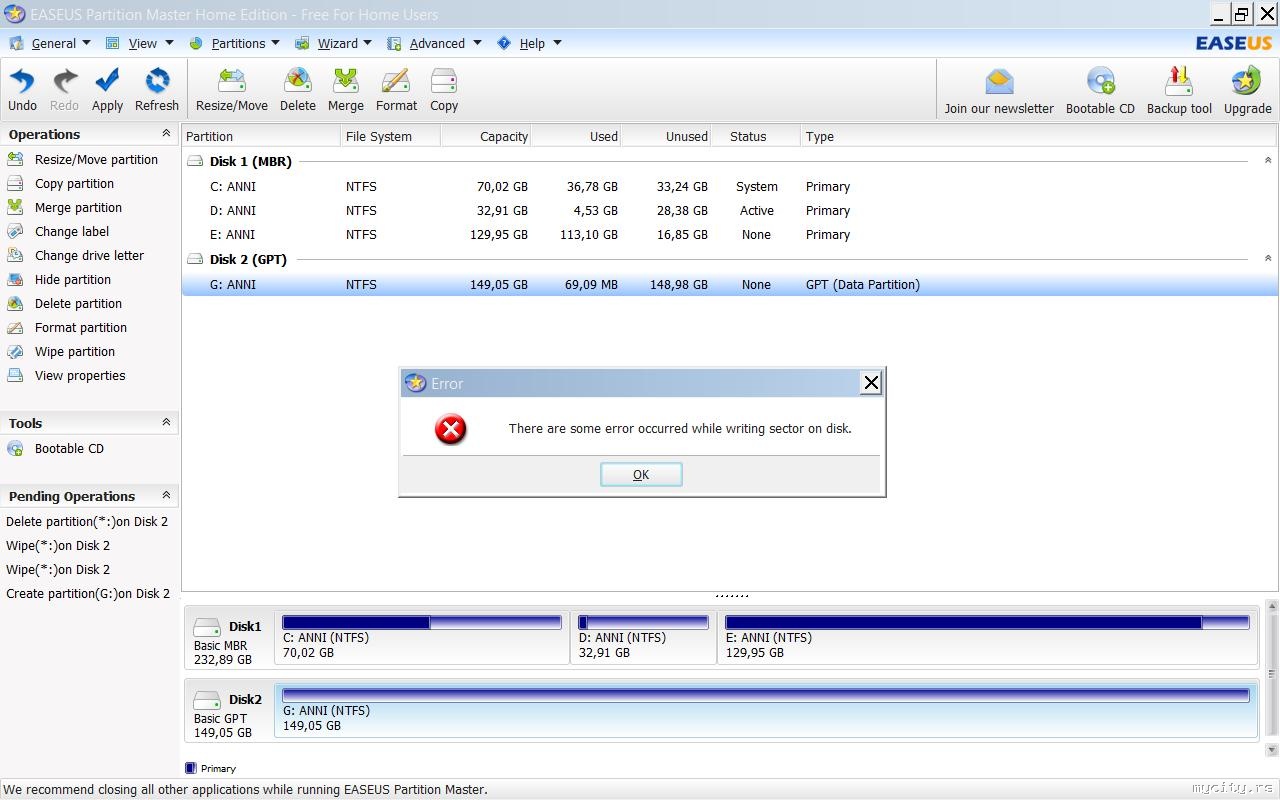Choose the Merge toolbar icon
The height and width of the screenshot is (800, 1280).
pyautogui.click(x=346, y=90)
